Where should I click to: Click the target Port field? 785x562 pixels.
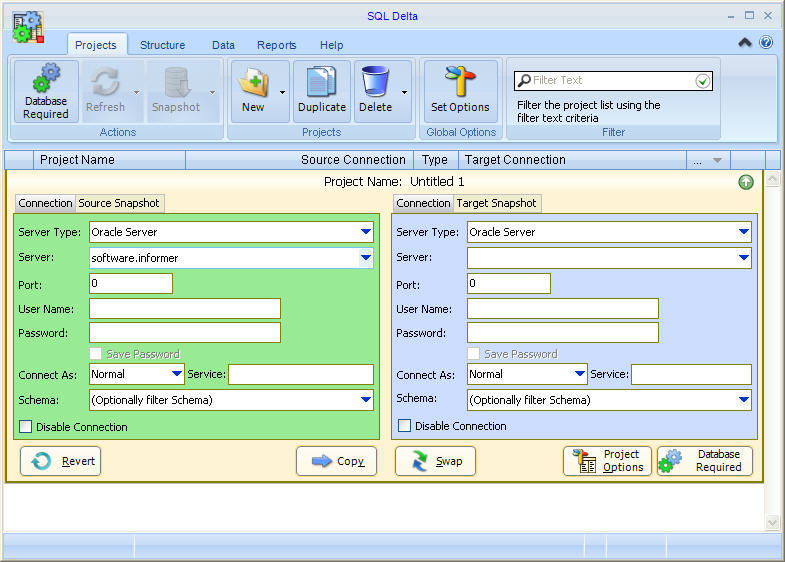[509, 283]
